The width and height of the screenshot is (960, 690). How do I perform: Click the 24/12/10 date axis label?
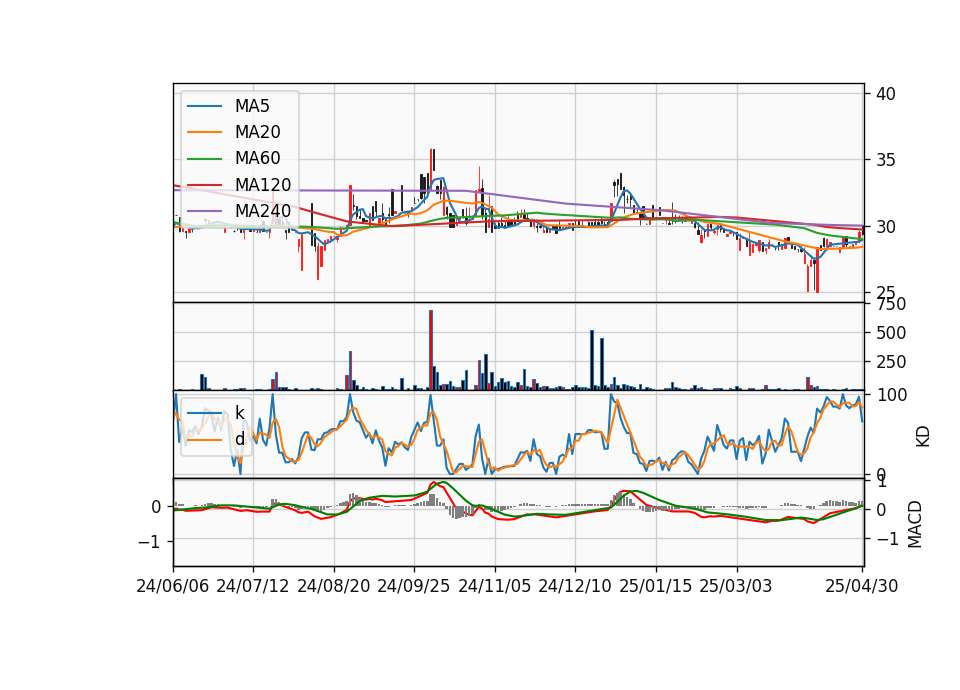tap(575, 586)
